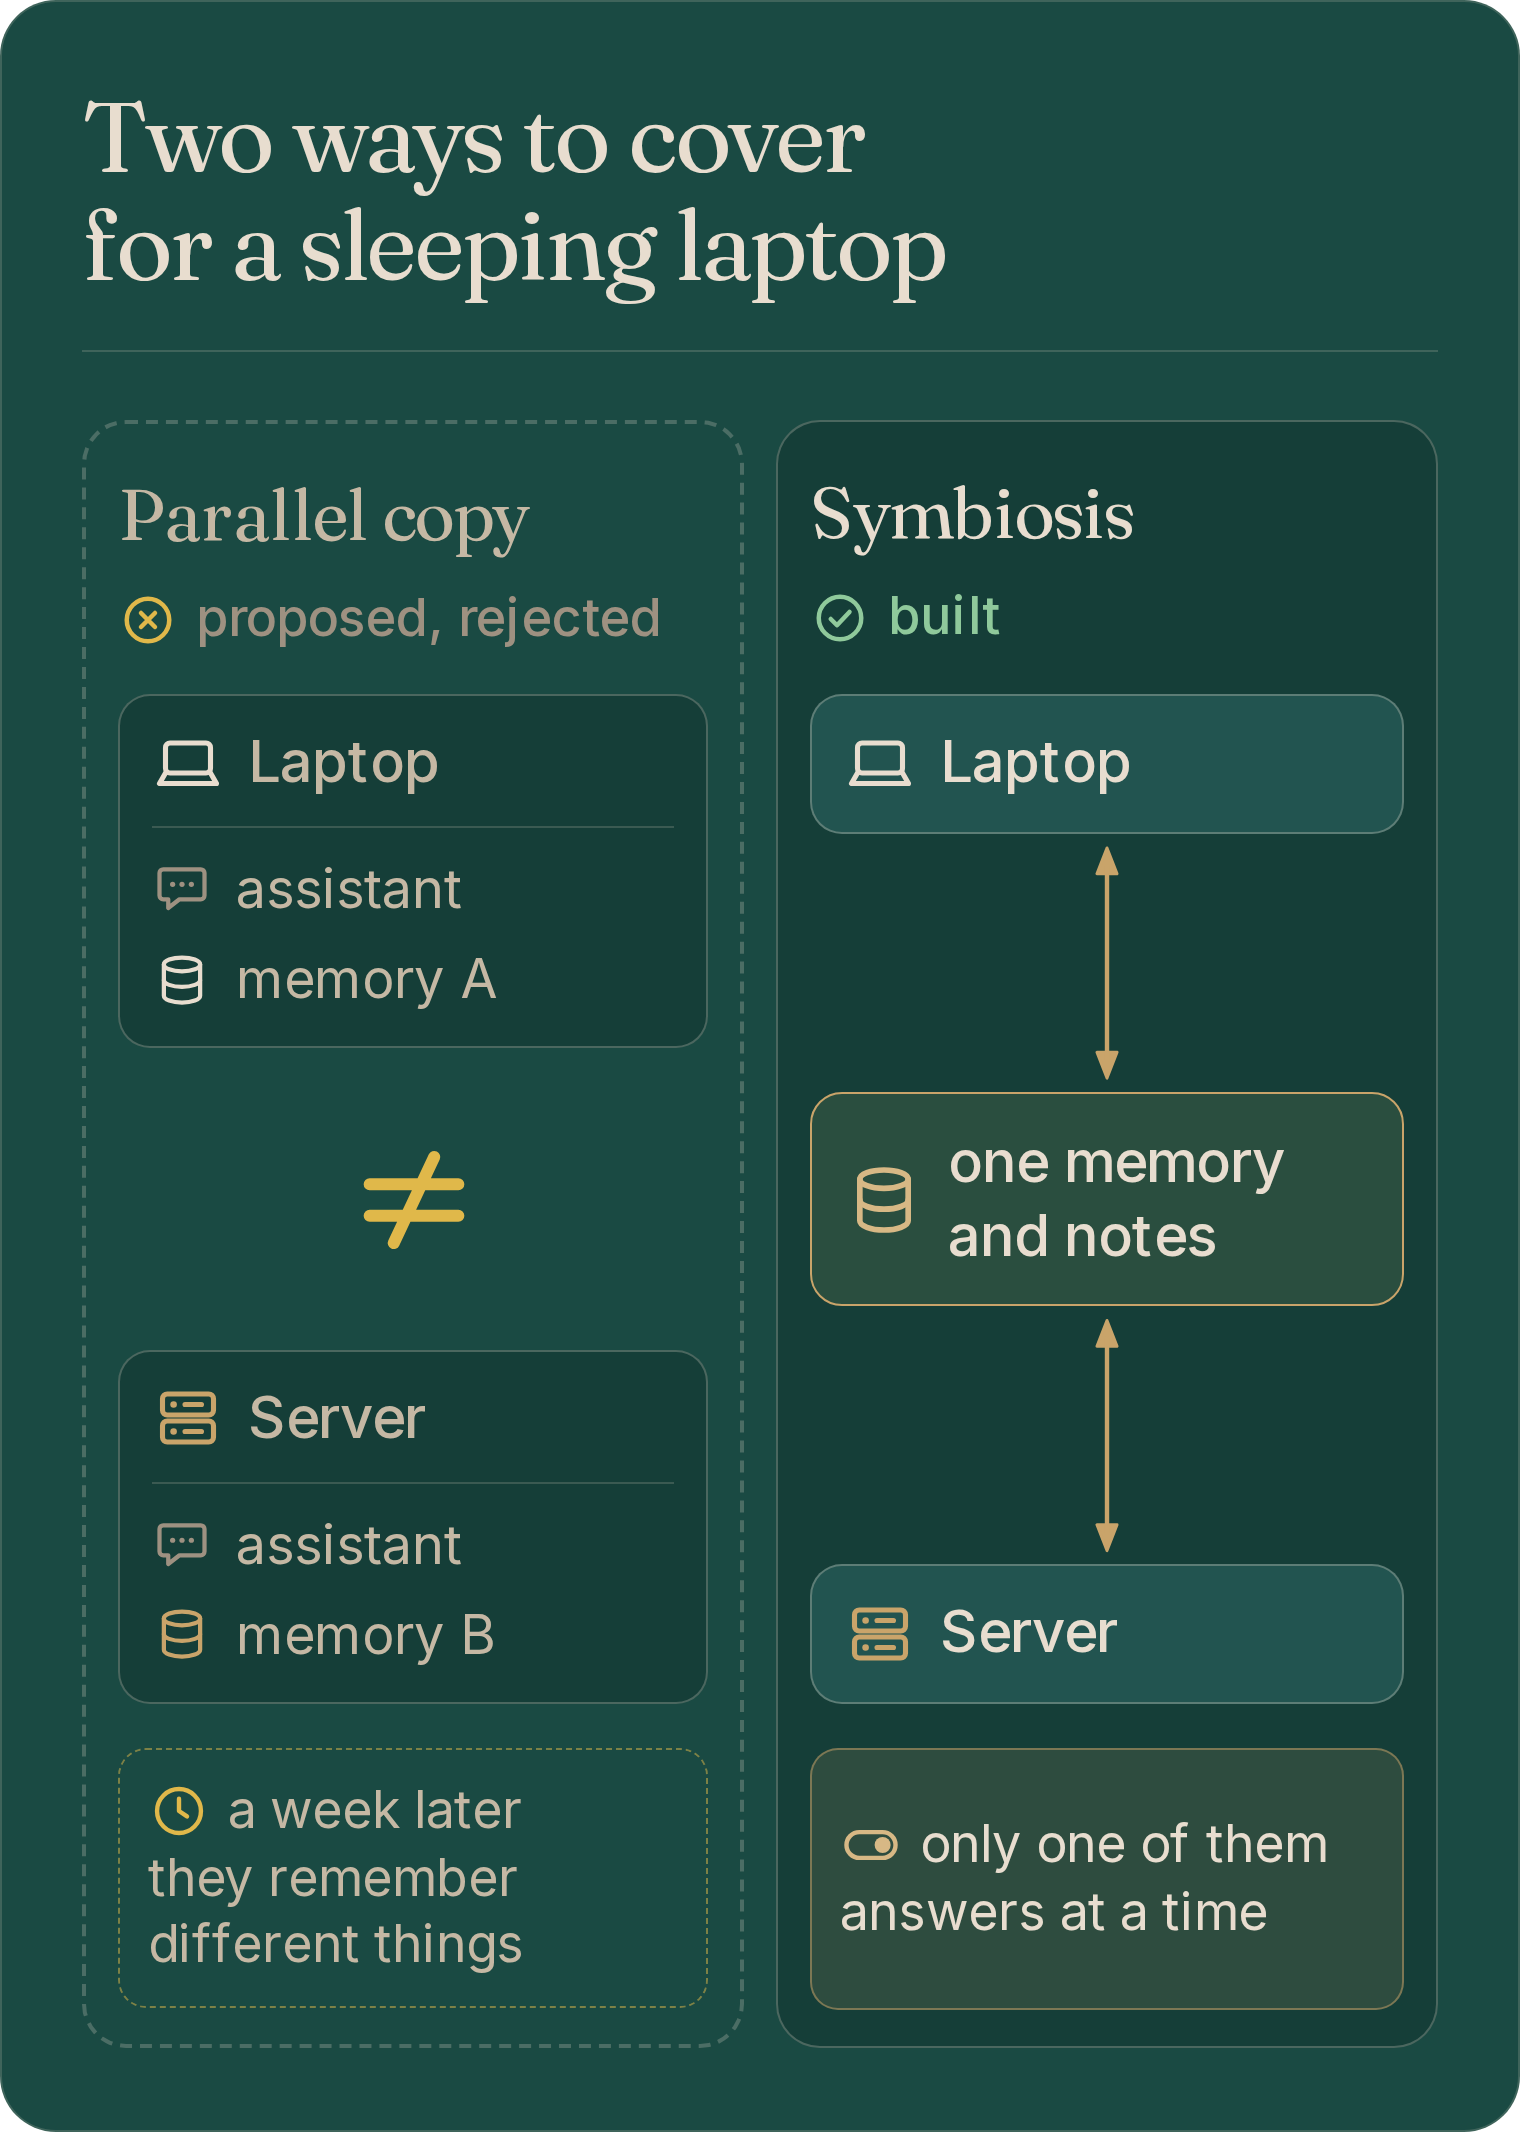Click the "Laptop" label in the Parallel copy column

344,765
